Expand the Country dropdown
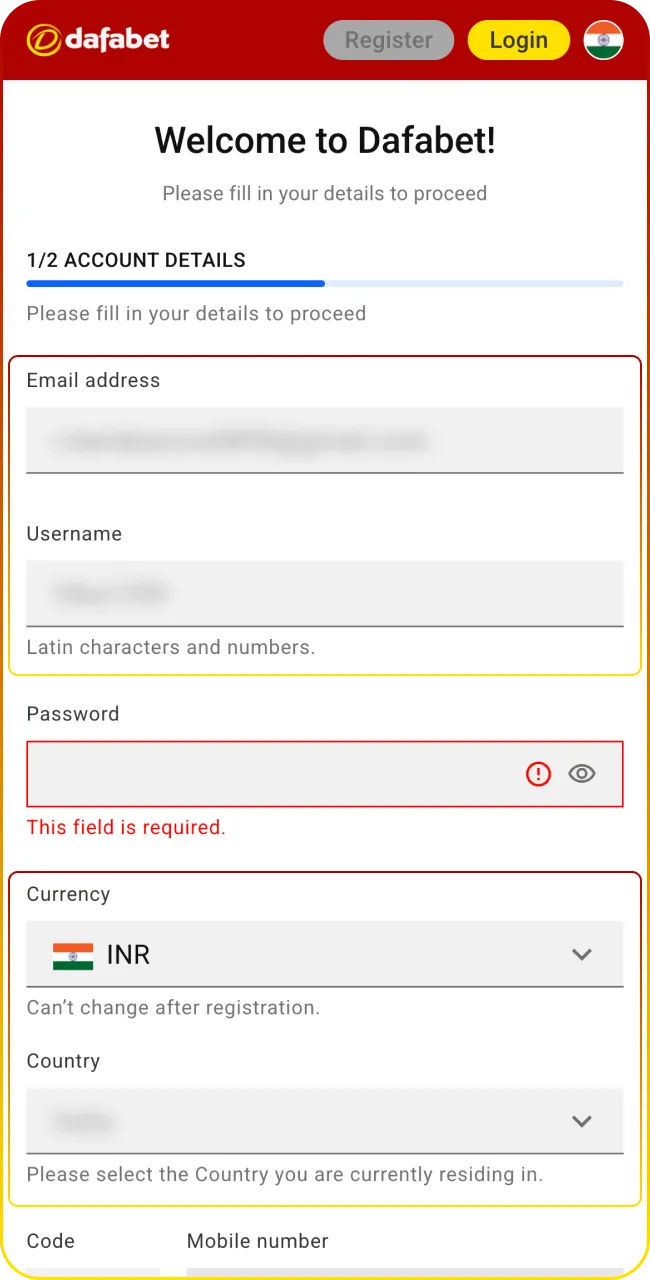The image size is (650, 1280). 325,1121
